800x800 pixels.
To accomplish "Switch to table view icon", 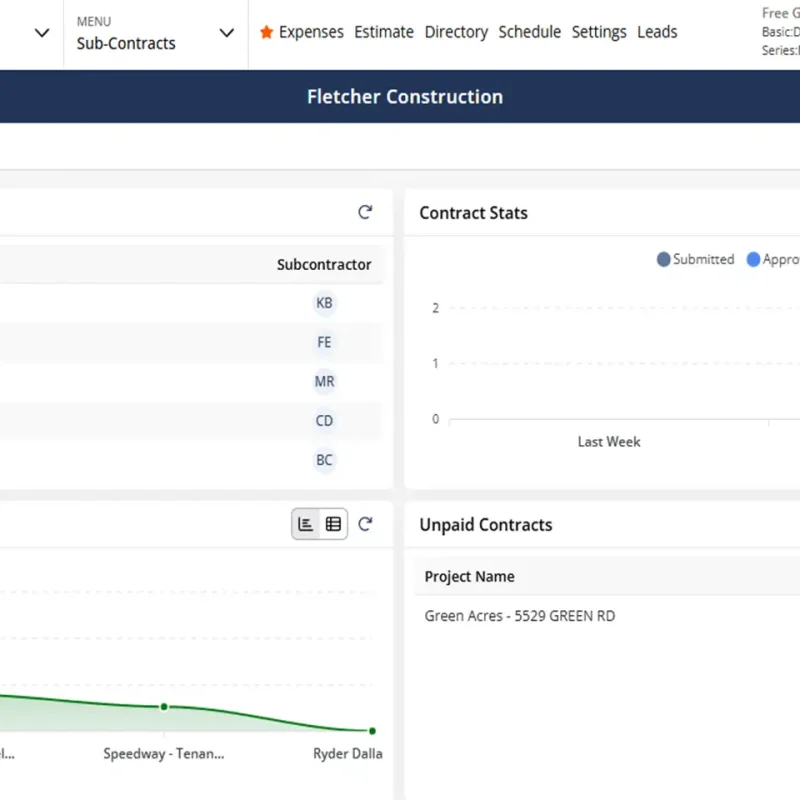I will 333,524.
